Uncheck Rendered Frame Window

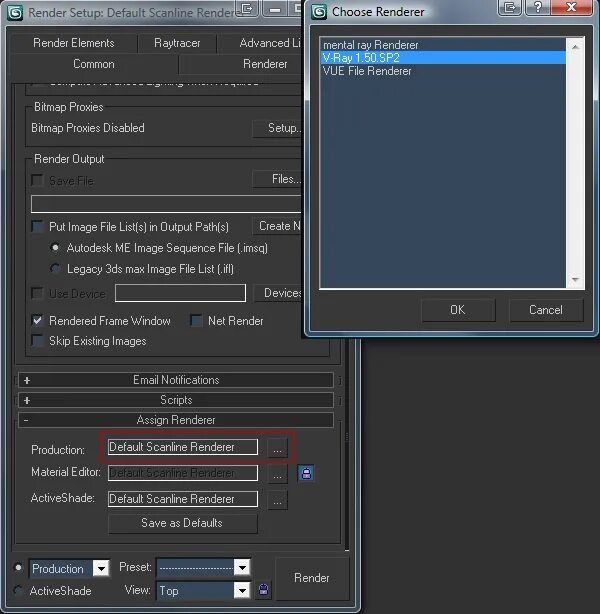click(38, 320)
